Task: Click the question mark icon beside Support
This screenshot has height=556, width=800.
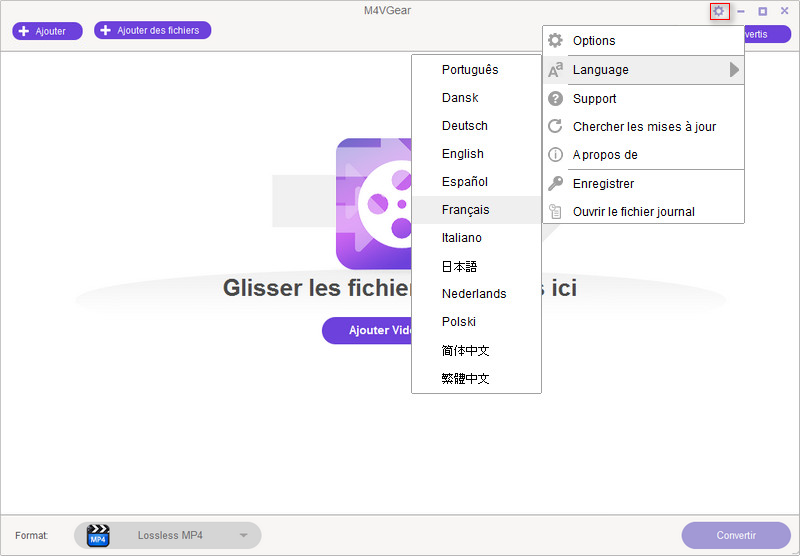Action: (x=555, y=99)
